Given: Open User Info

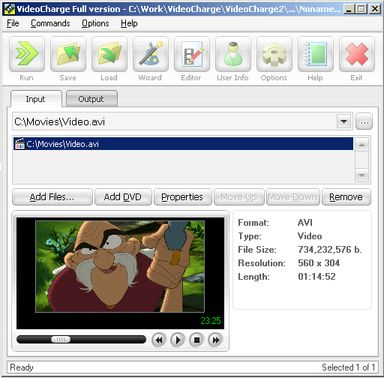Looking at the screenshot, I should [x=233, y=54].
